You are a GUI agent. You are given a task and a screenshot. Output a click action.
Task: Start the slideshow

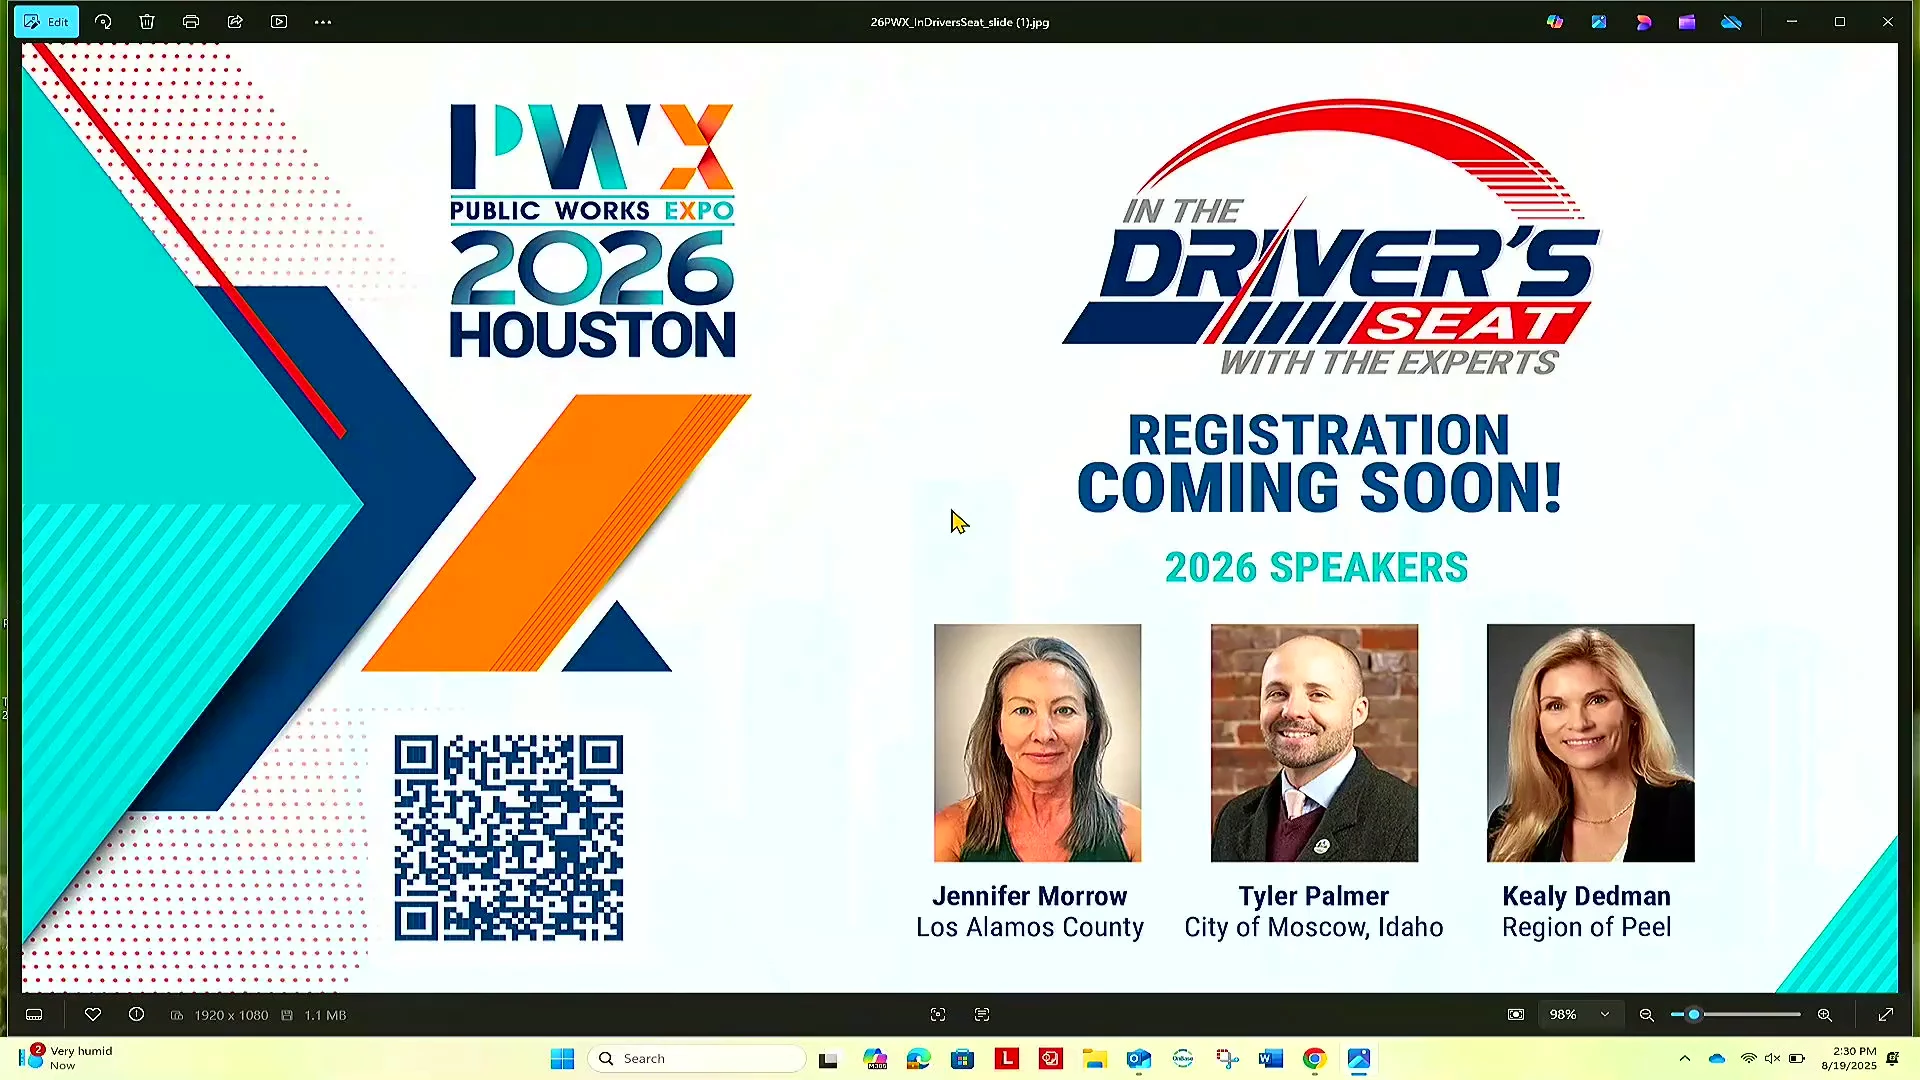coord(279,22)
